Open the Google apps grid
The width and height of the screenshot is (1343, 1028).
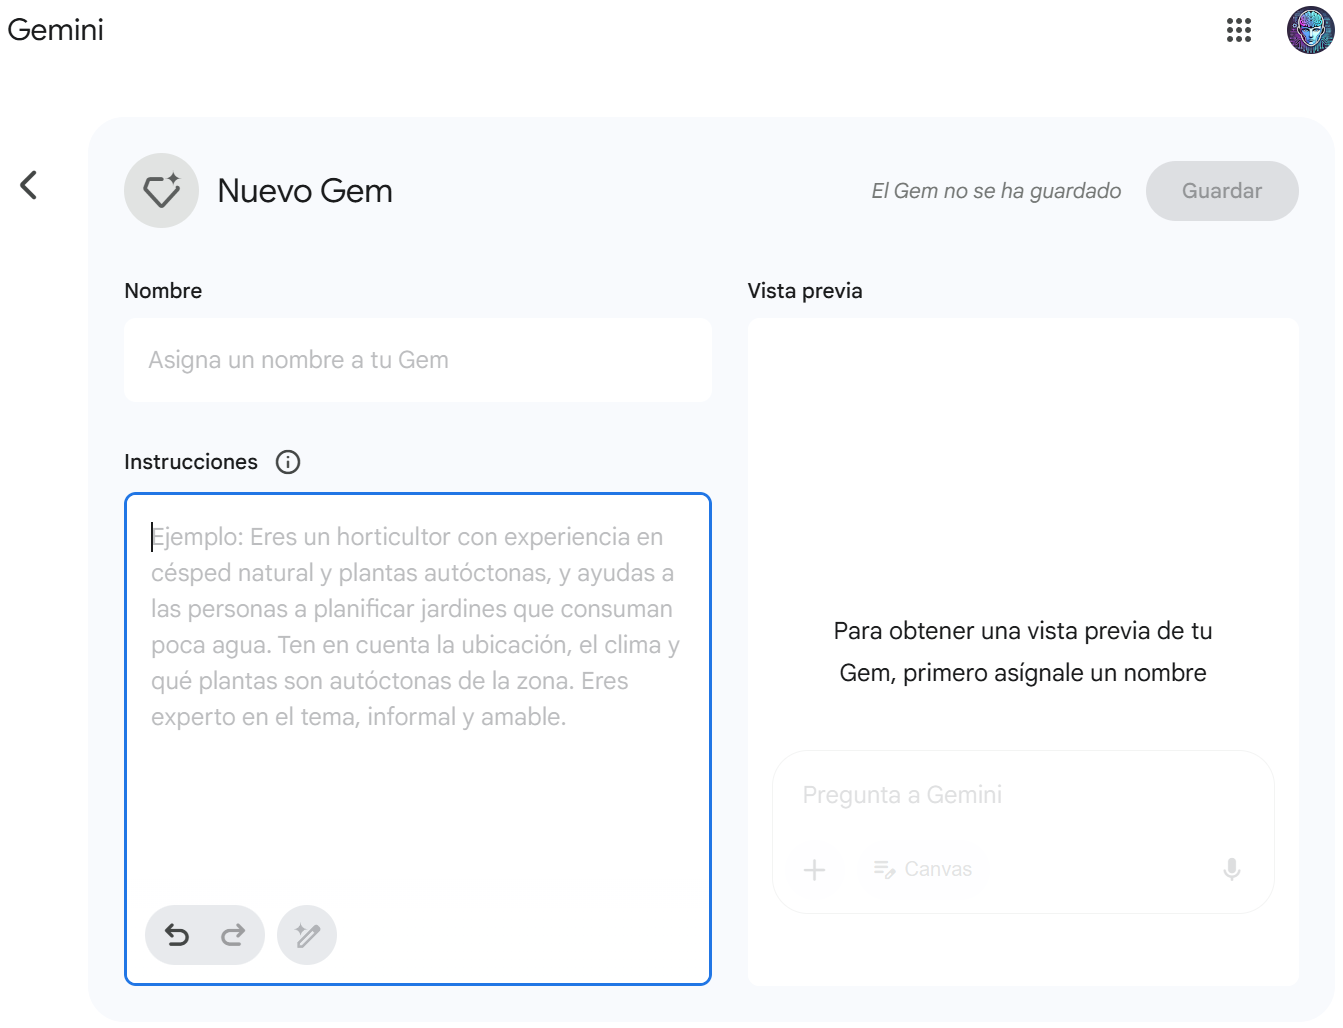1239,30
